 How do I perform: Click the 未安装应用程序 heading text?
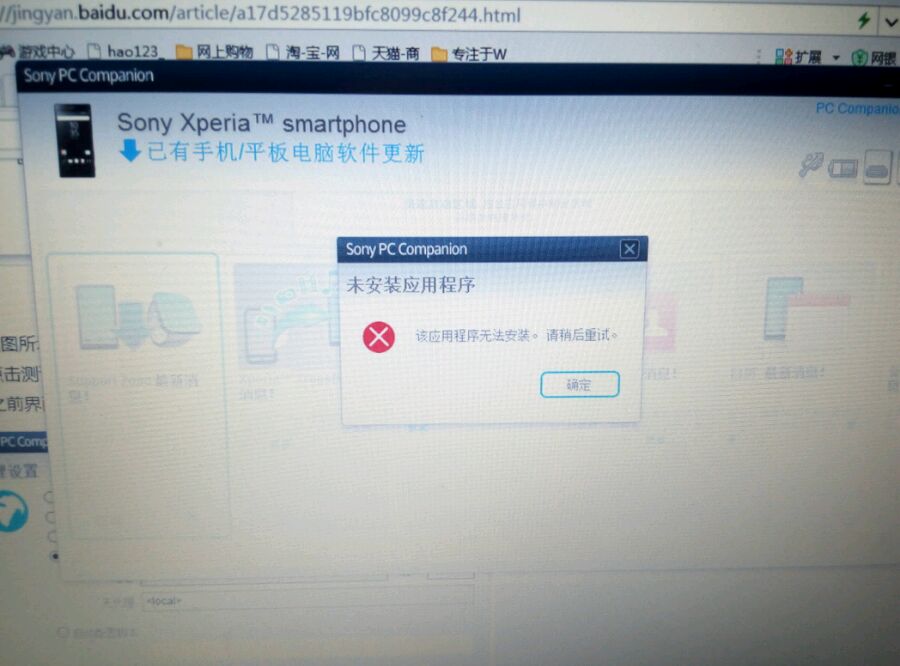411,284
